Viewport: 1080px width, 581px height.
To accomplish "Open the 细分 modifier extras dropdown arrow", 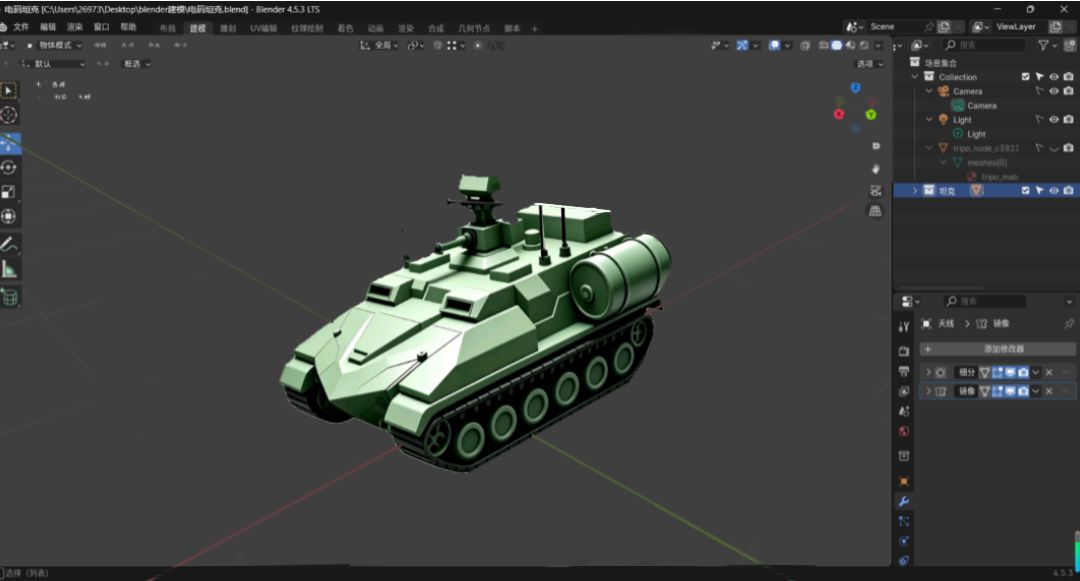I will (1036, 372).
